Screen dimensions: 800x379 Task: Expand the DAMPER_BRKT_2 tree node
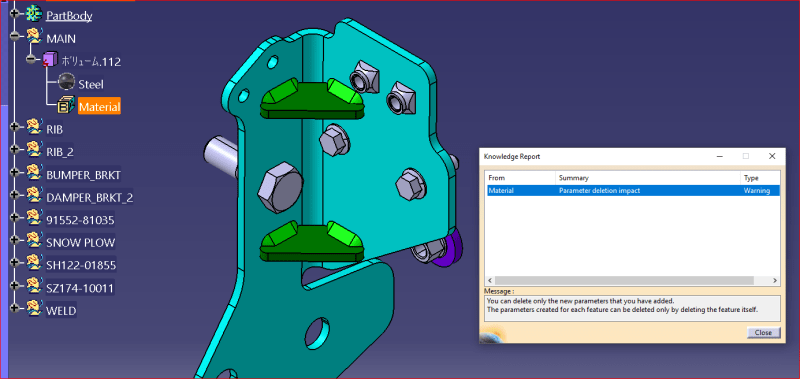coord(15,195)
